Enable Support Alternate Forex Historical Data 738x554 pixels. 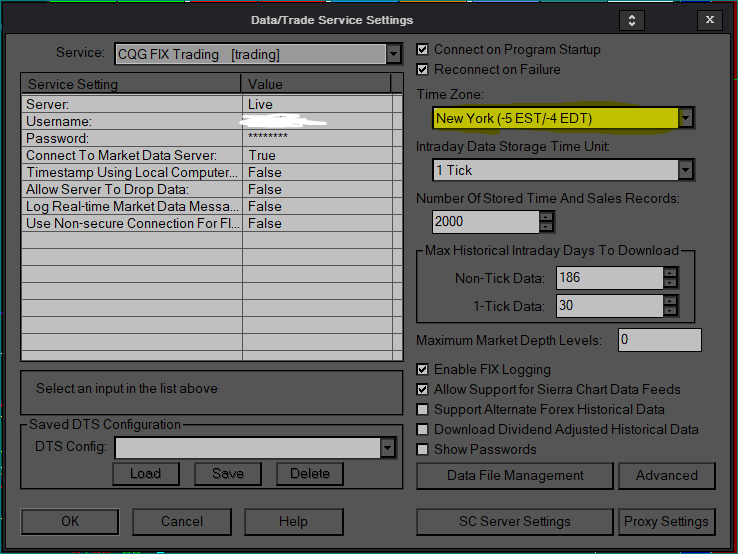tap(423, 410)
